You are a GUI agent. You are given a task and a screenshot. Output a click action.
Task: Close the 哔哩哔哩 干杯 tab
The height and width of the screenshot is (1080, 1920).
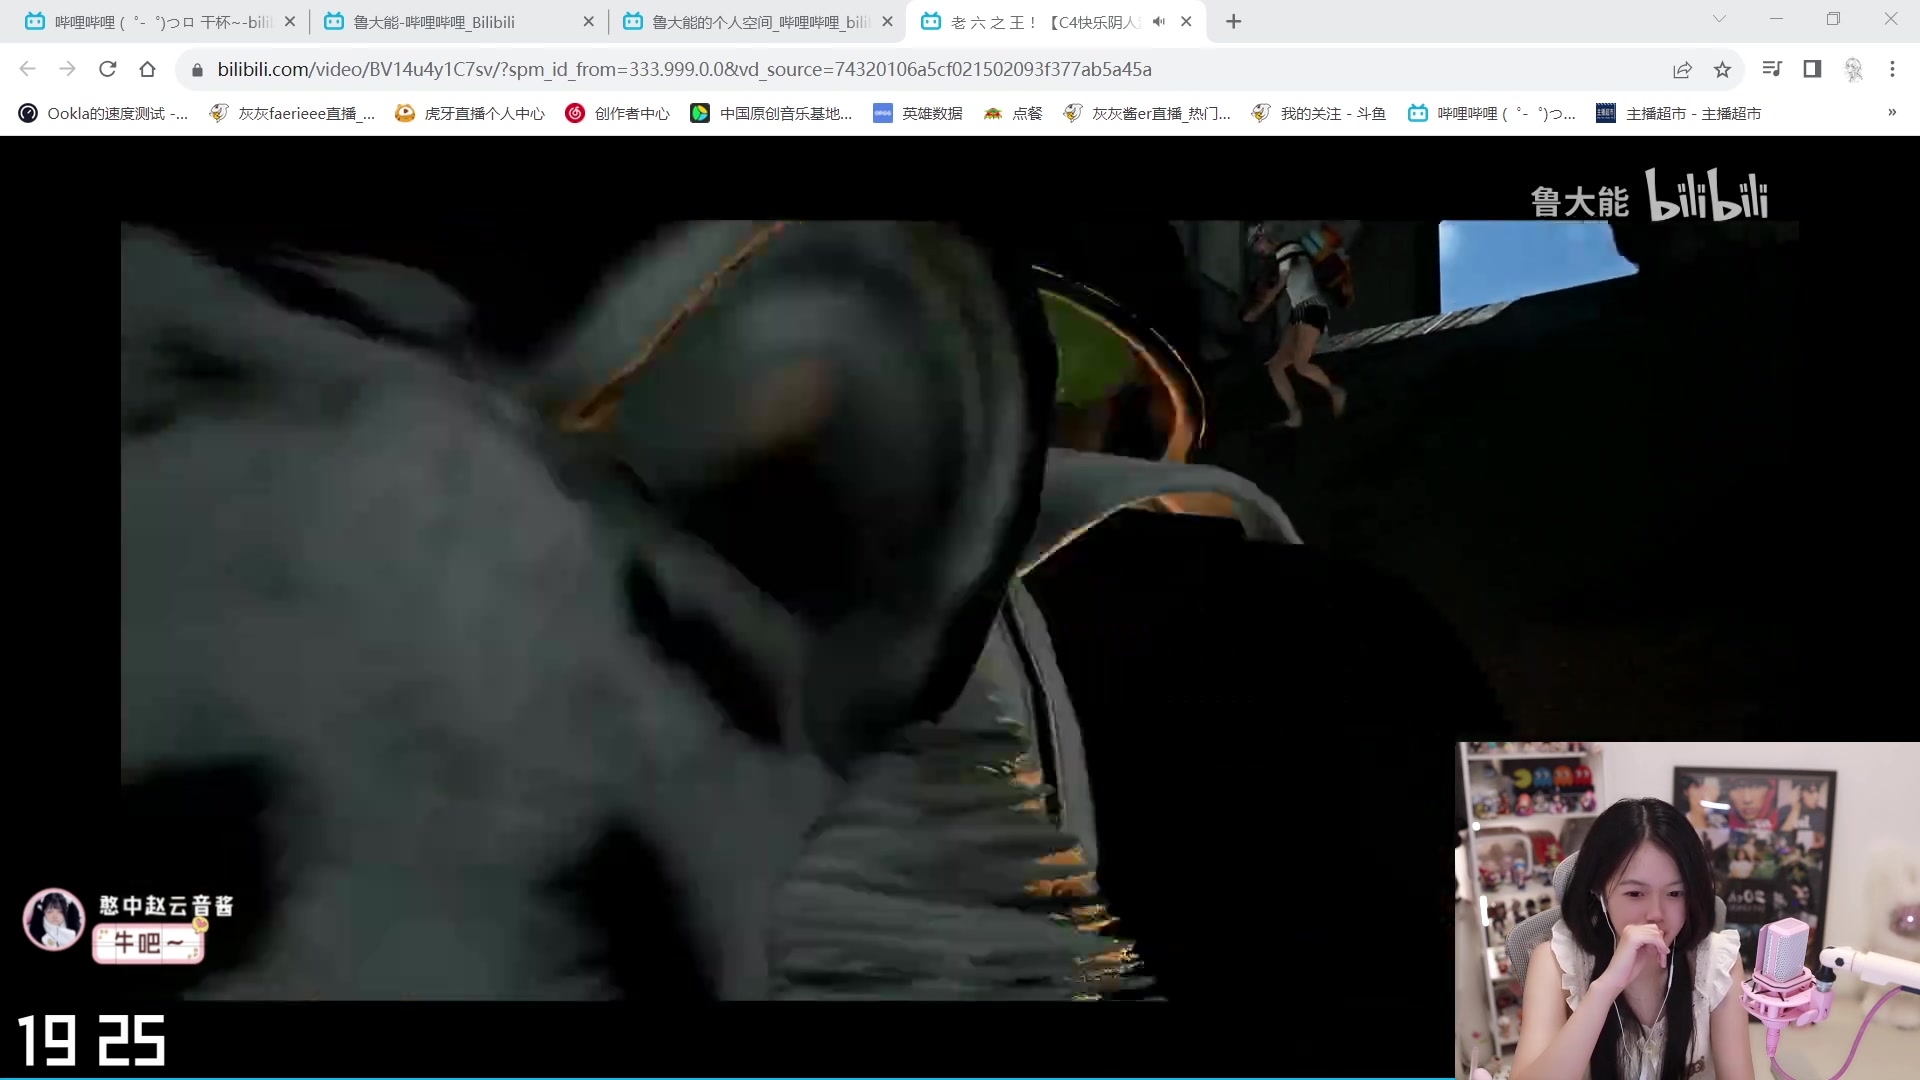point(290,21)
